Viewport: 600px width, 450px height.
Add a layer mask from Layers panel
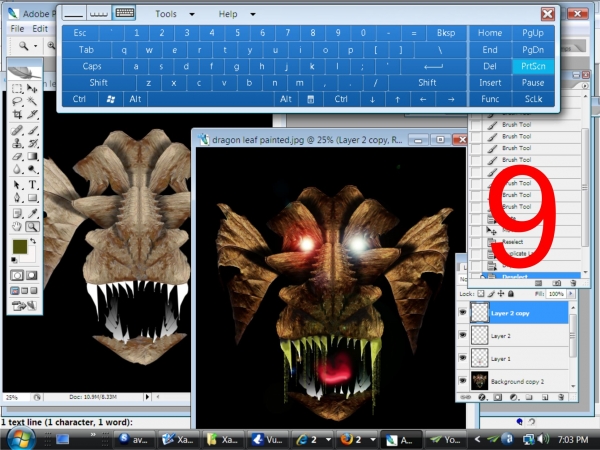[x=497, y=397]
